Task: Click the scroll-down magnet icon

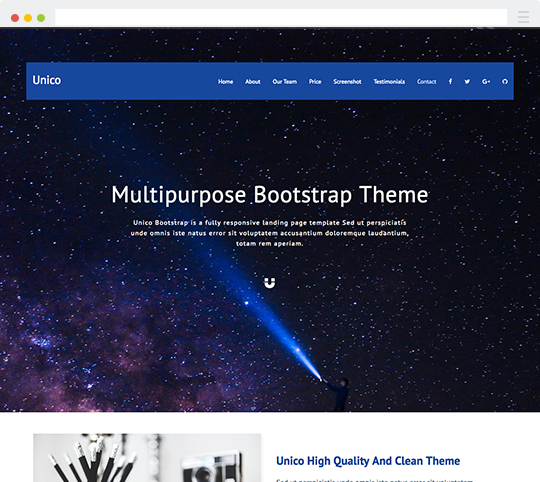Action: 269,283
